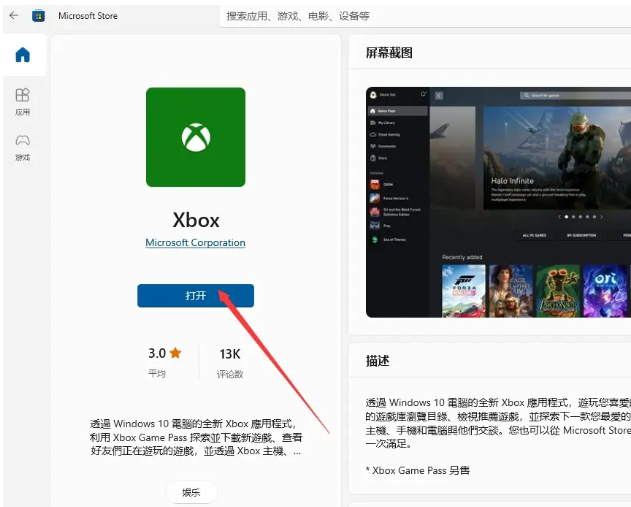631x507 pixels.
Task: Click the Microsoft Store logo icon
Action: pyautogui.click(x=38, y=16)
